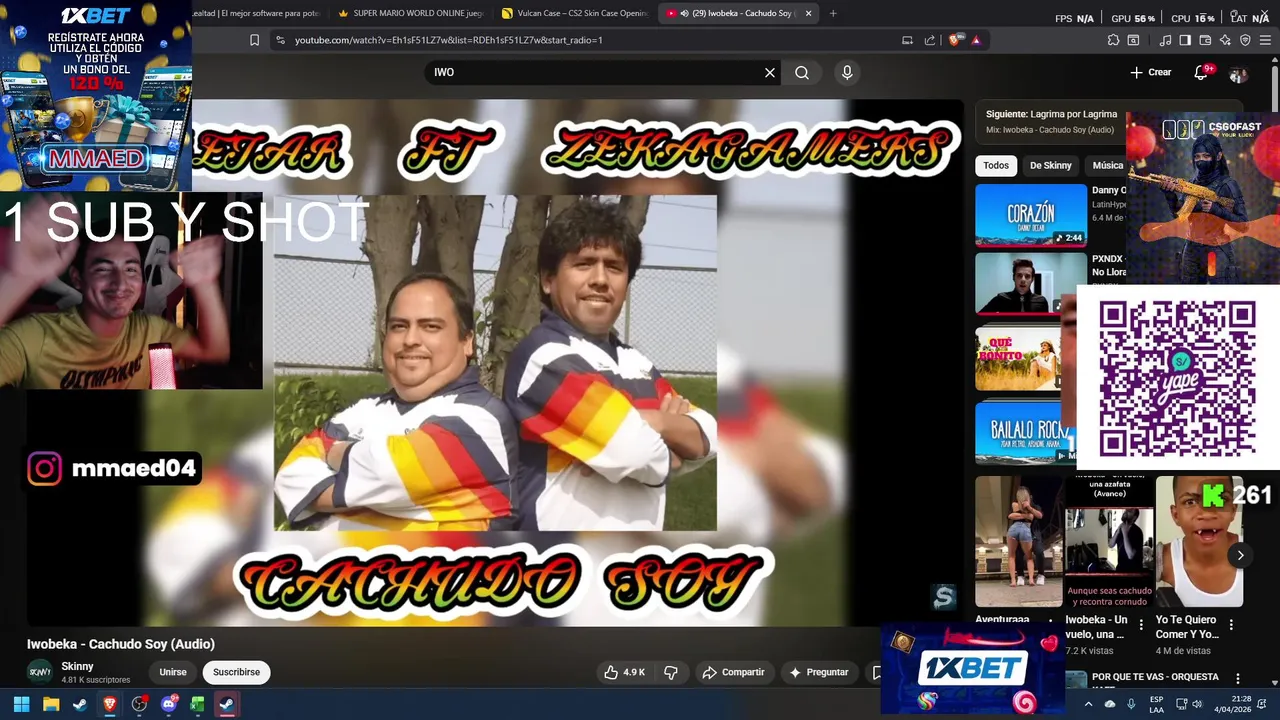Open the Skinny channel name link
This screenshot has width=1280, height=720.
tap(77, 666)
